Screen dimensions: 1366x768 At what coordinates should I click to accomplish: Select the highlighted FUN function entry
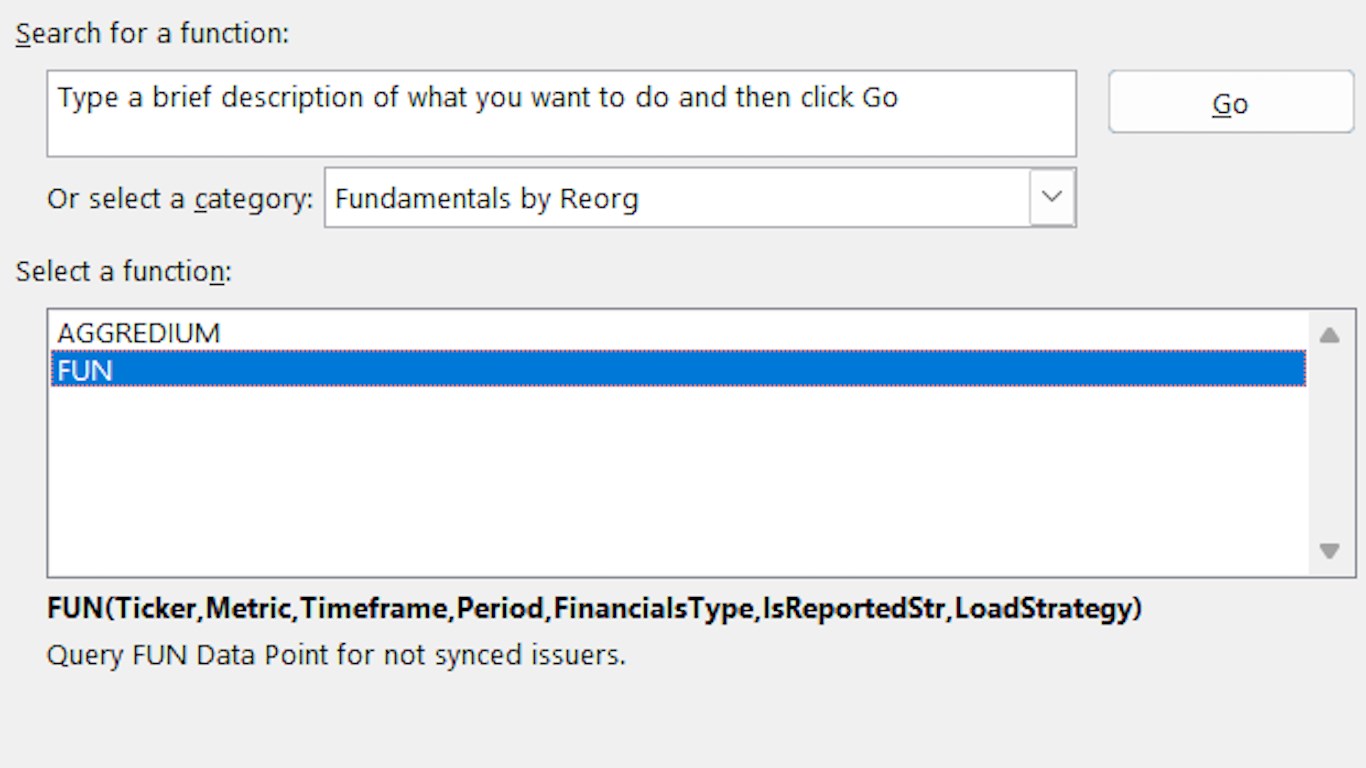click(85, 370)
